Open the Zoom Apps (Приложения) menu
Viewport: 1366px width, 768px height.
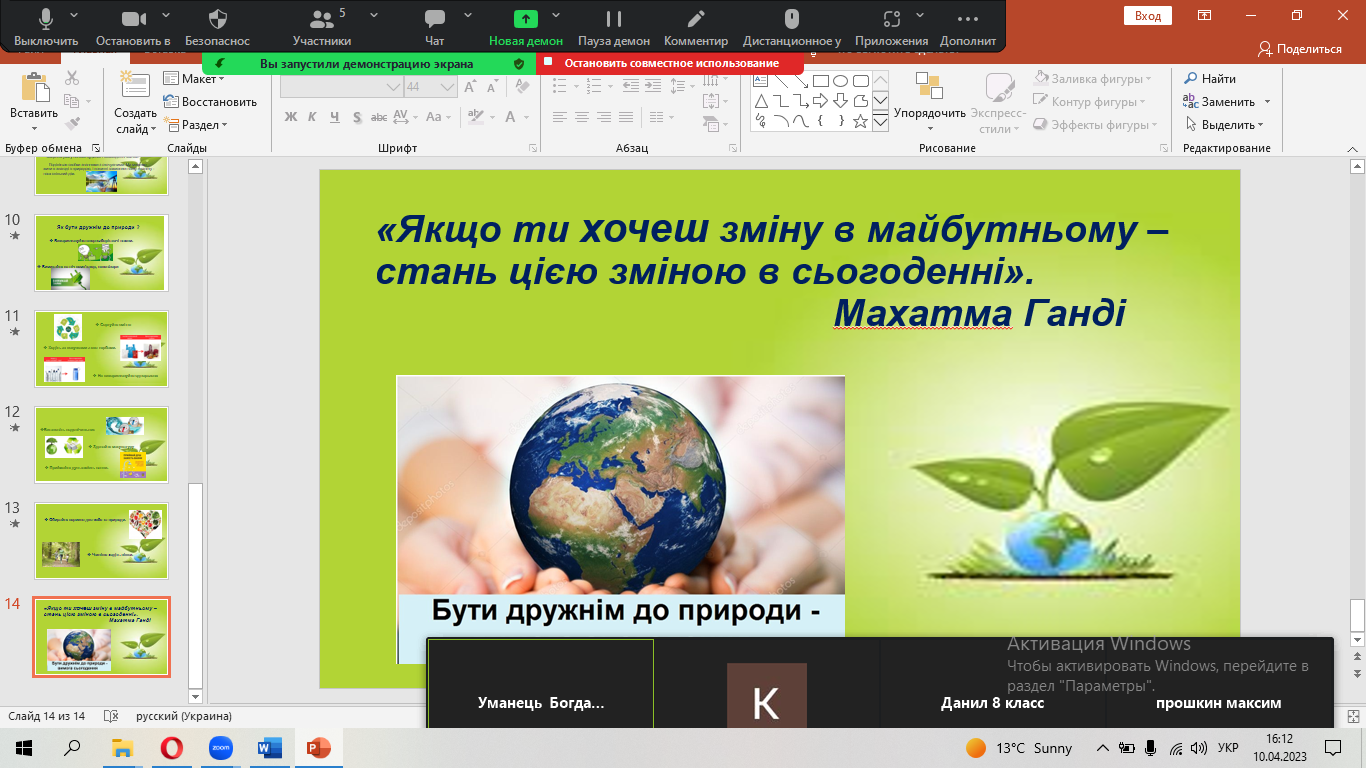tap(891, 19)
